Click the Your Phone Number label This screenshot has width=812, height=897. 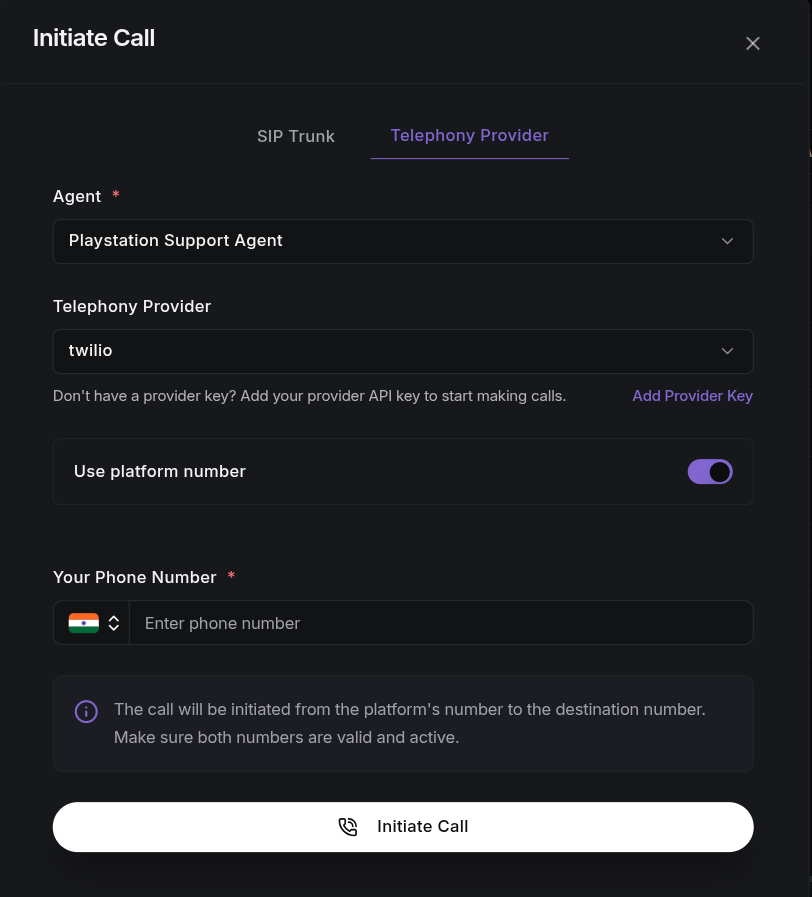(x=135, y=577)
